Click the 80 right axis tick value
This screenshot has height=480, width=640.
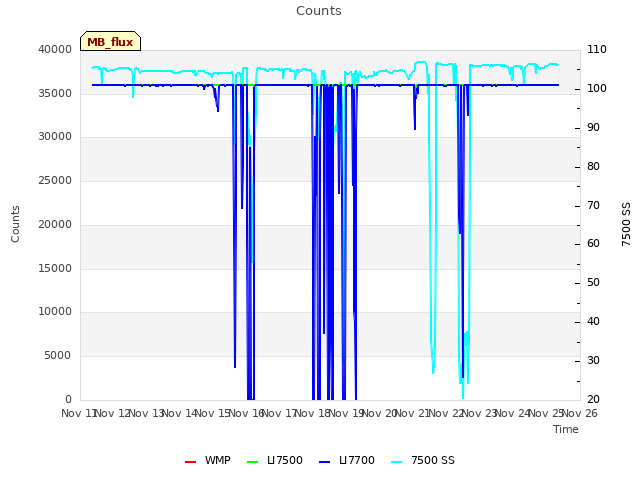click(593, 167)
